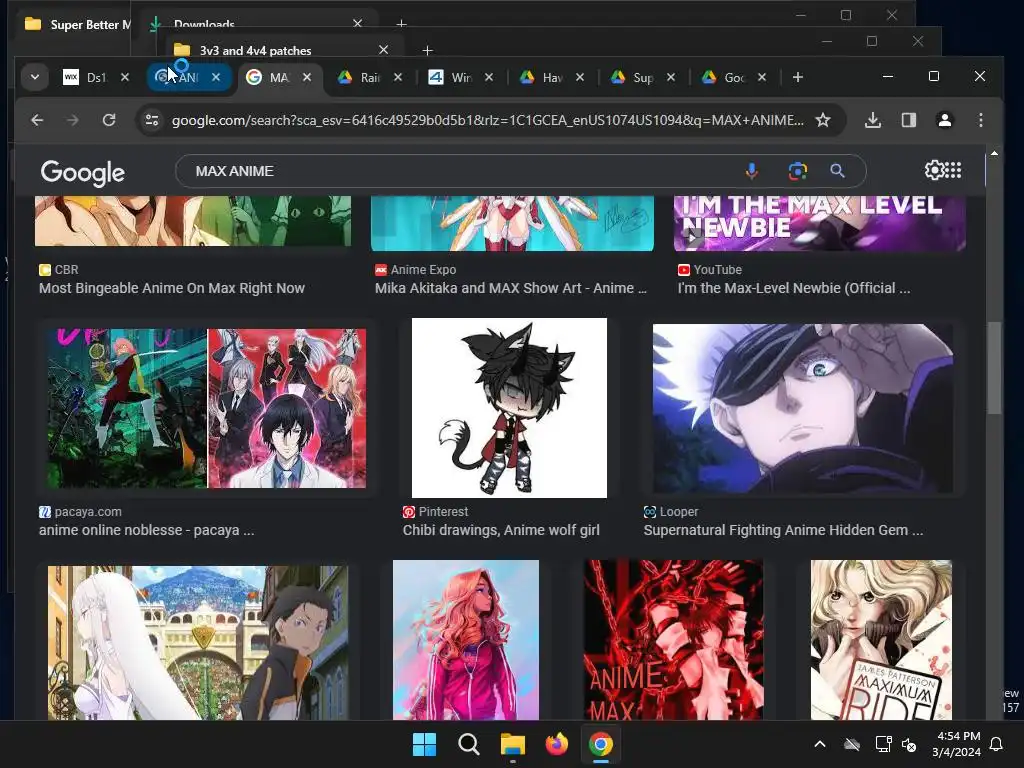Open the Windows Start menu

pyautogui.click(x=424, y=744)
